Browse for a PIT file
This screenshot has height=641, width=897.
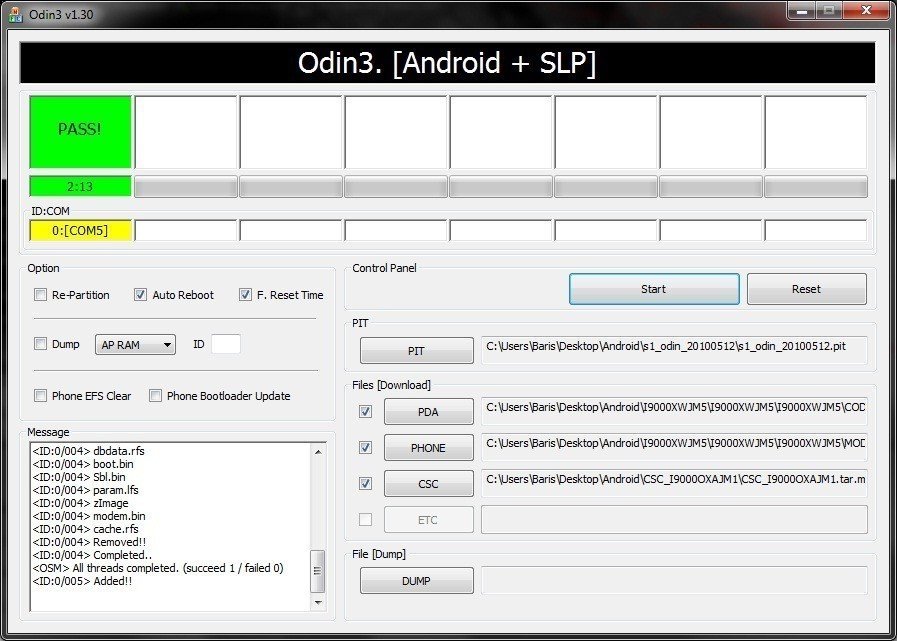pos(416,351)
